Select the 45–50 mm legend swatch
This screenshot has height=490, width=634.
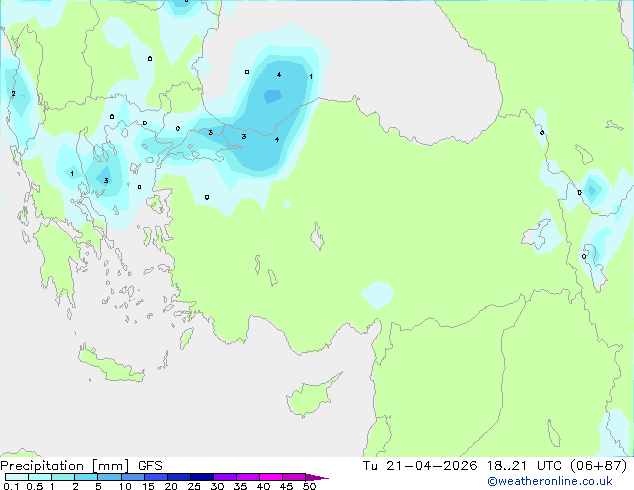click(294, 477)
